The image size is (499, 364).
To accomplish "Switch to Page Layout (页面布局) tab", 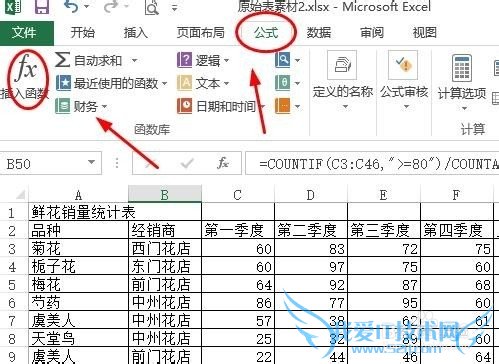I will click(x=201, y=33).
